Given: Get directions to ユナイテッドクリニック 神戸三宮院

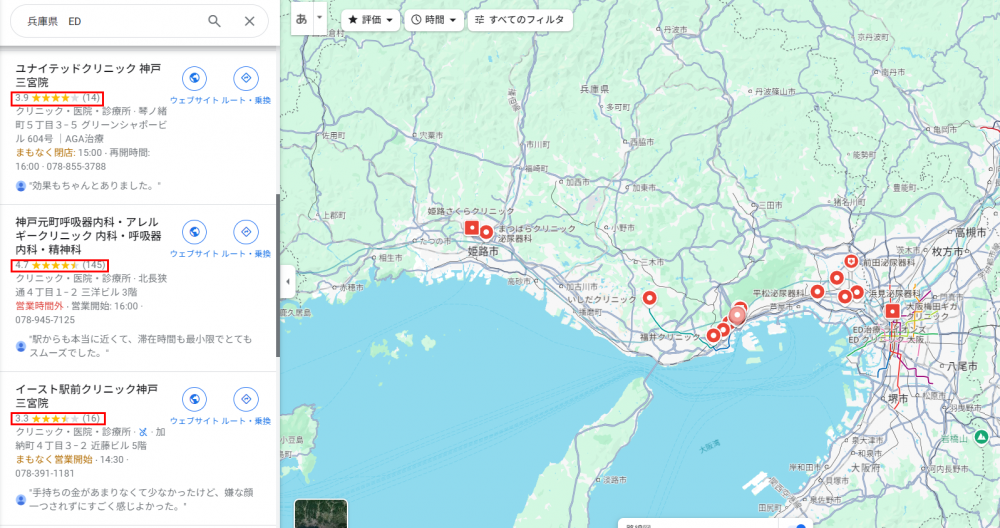Looking at the screenshot, I should (x=245, y=79).
